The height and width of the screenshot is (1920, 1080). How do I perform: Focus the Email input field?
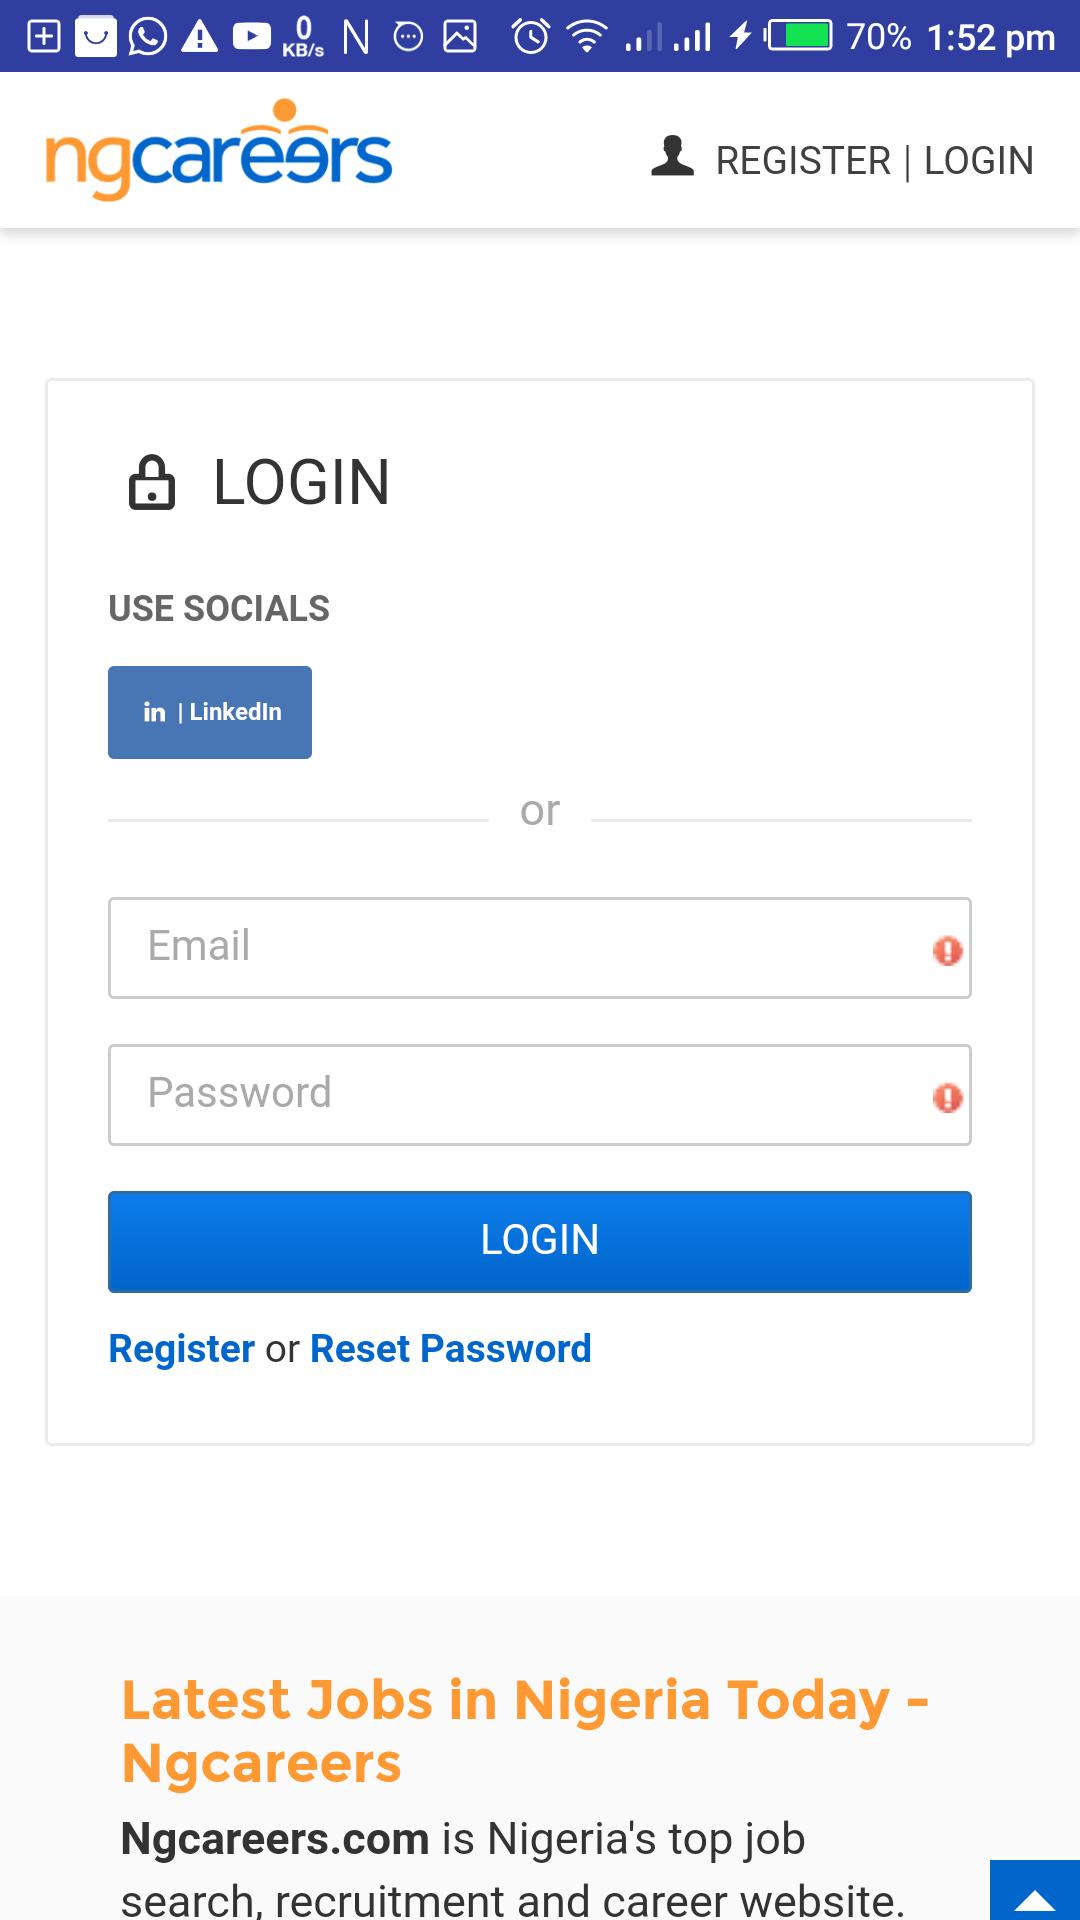click(x=520, y=947)
